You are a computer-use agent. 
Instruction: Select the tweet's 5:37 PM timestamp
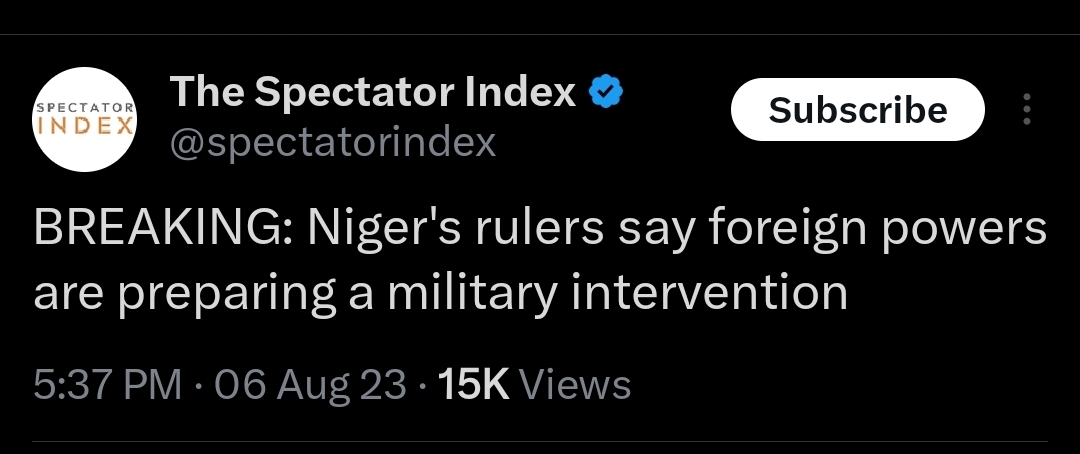click(107, 384)
